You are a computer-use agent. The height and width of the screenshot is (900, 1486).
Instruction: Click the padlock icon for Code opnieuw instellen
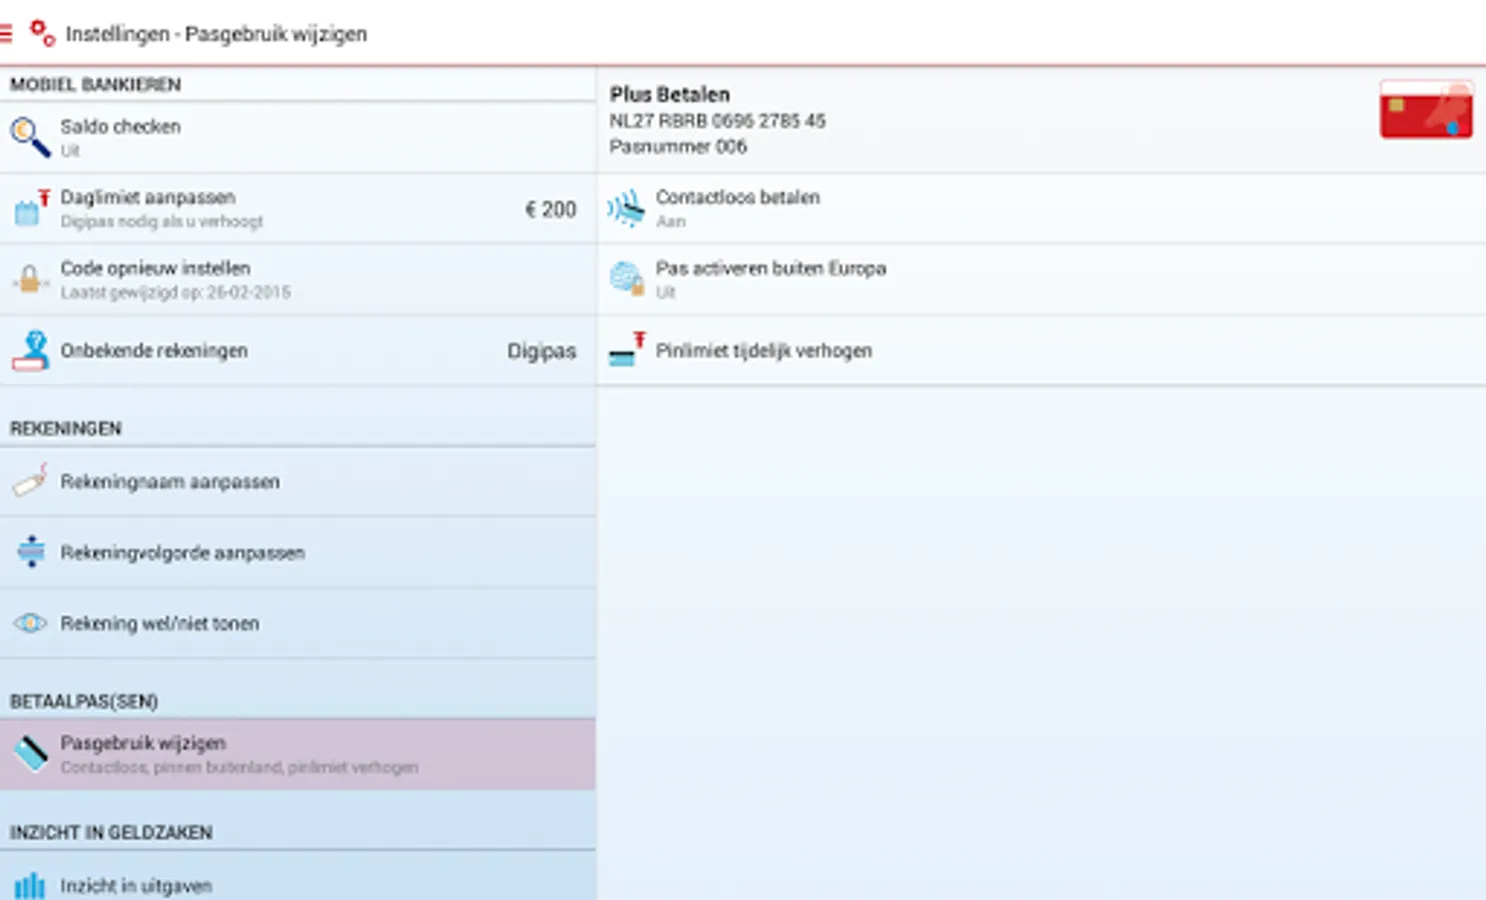(x=30, y=279)
